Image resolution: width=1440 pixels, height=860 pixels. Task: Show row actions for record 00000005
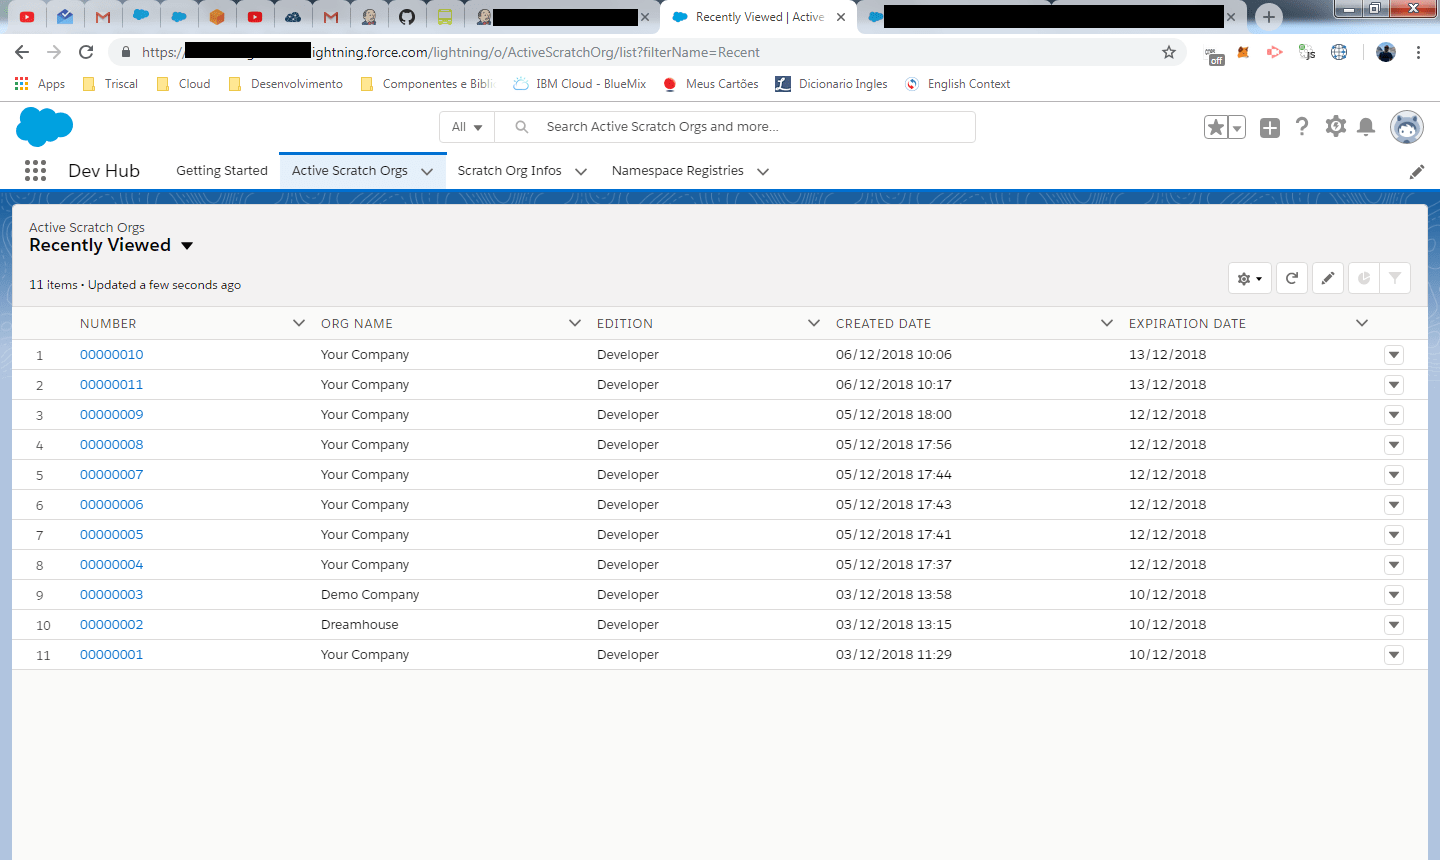(1394, 535)
